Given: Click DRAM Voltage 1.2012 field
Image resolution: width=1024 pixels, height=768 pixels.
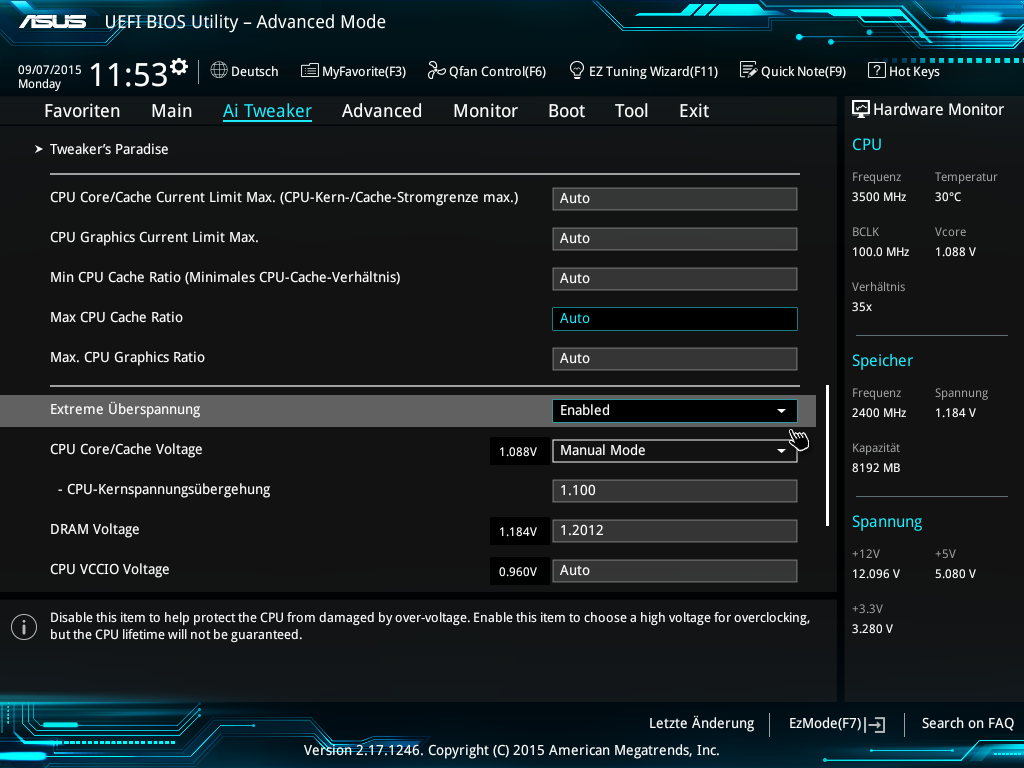Looking at the screenshot, I should (675, 531).
